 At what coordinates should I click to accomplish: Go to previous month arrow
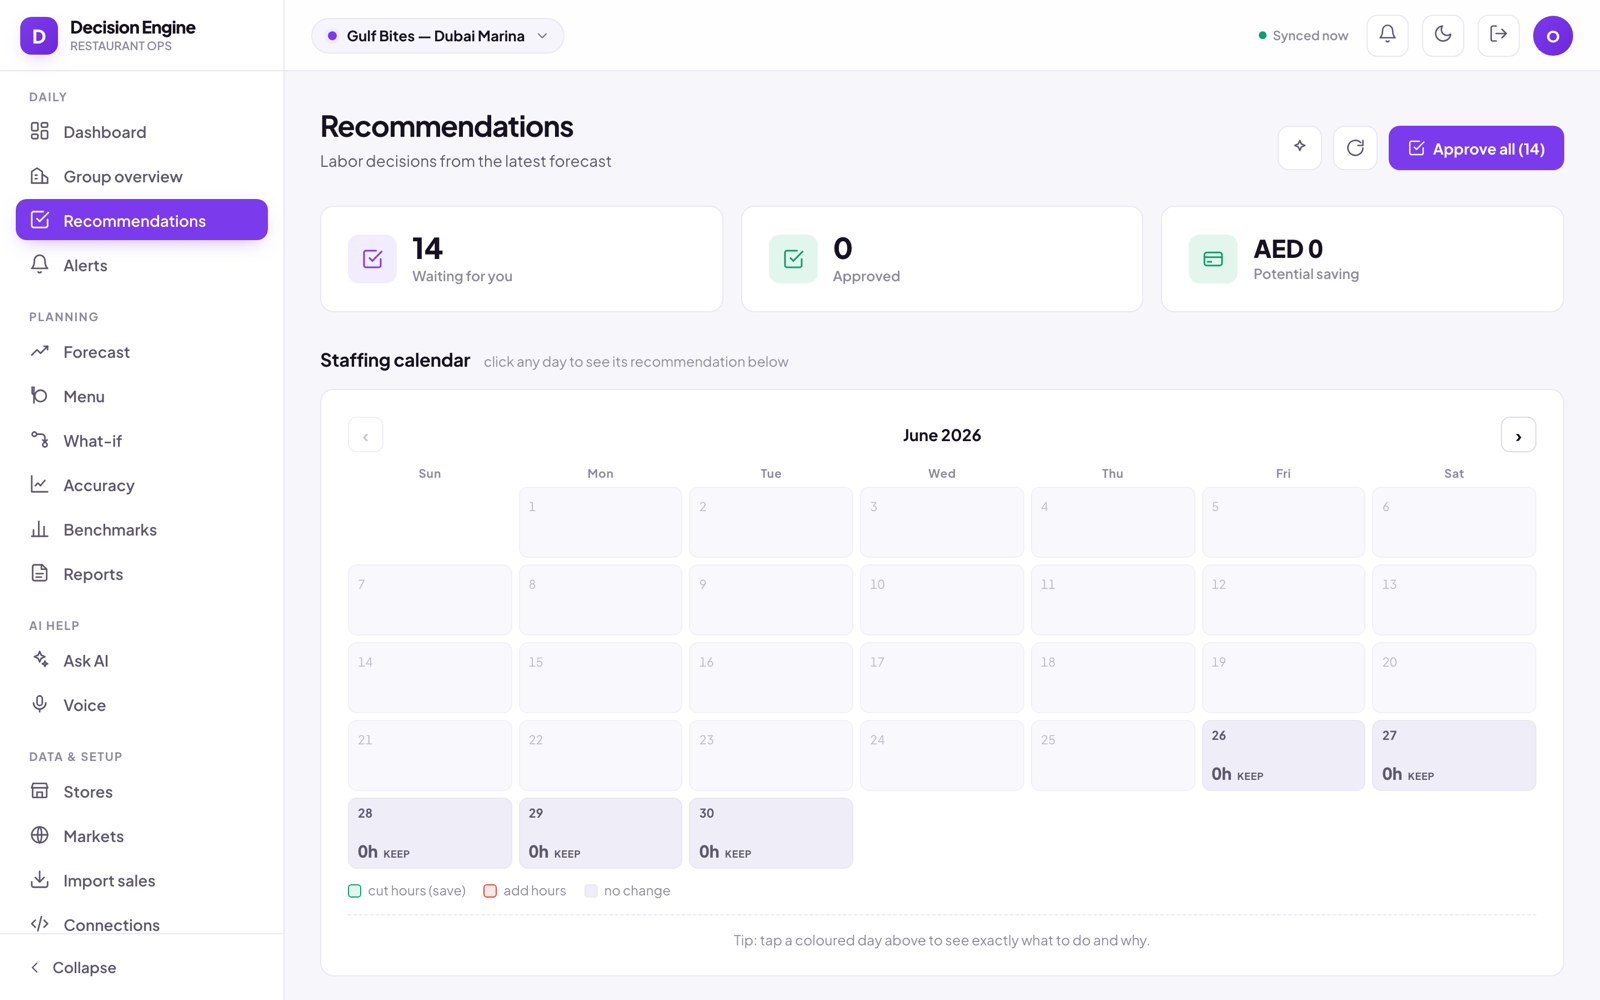(365, 435)
